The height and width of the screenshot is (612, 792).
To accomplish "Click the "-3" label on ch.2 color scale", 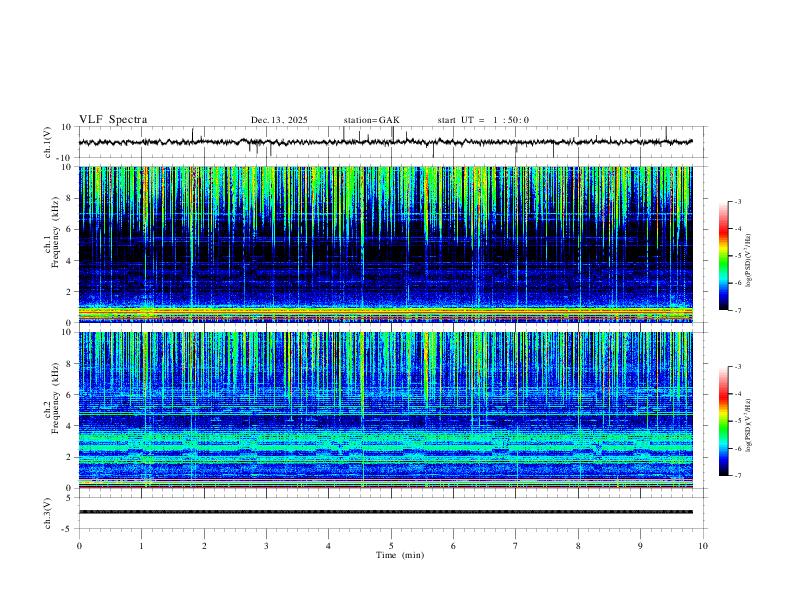I will click(738, 367).
